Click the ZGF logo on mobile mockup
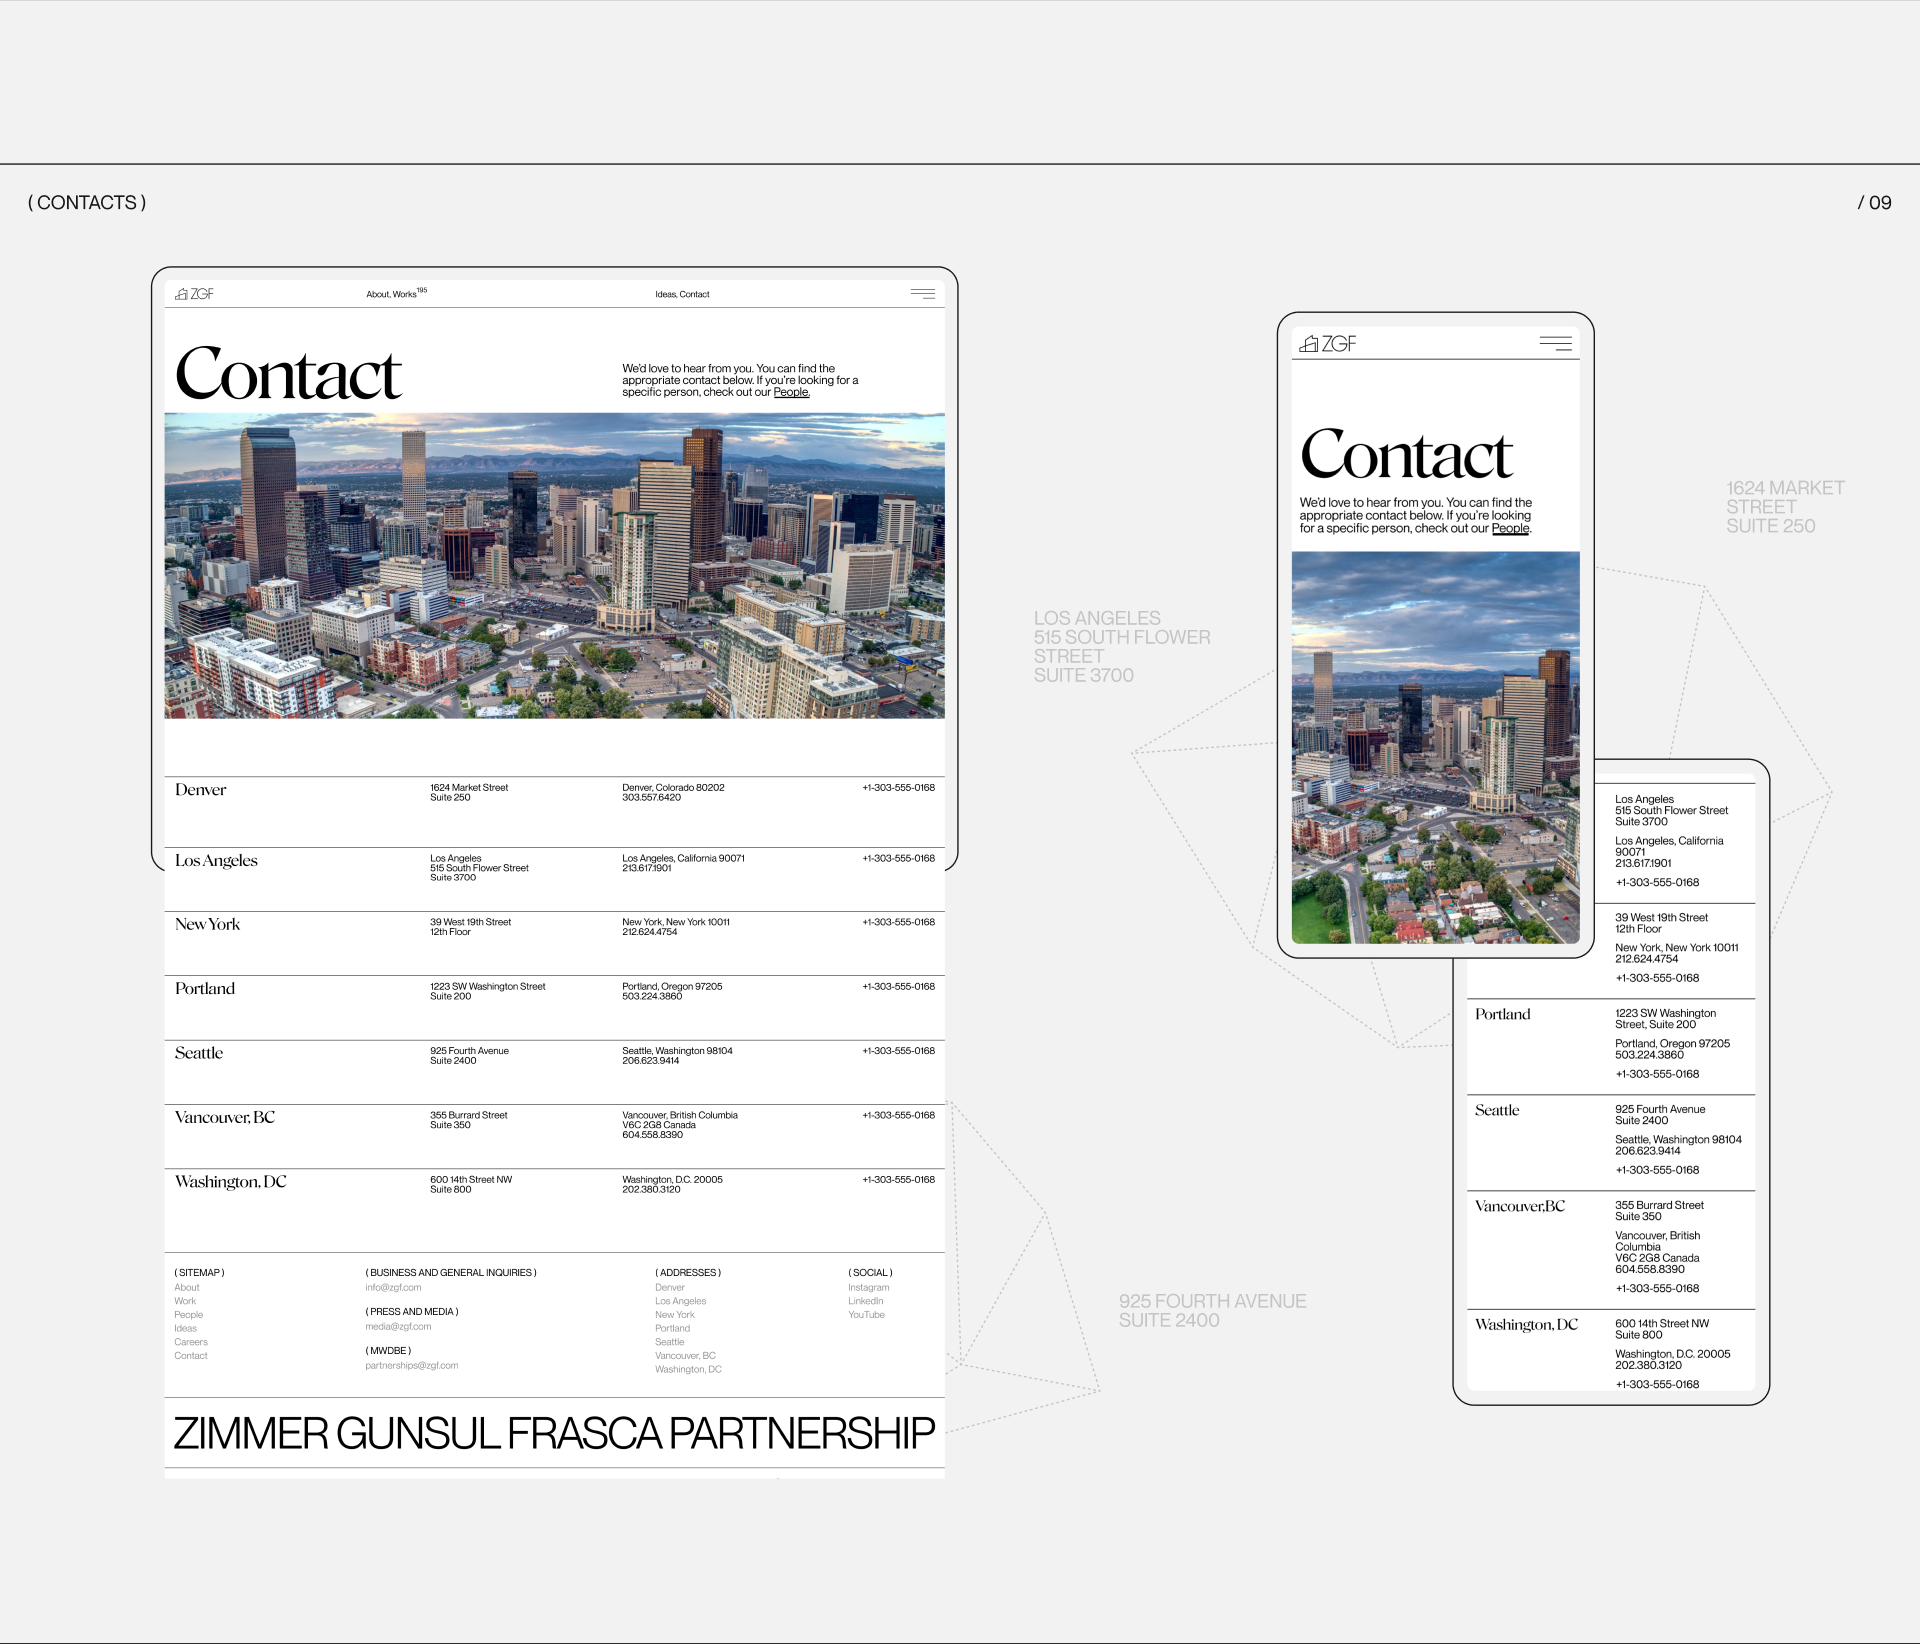 (1327, 344)
